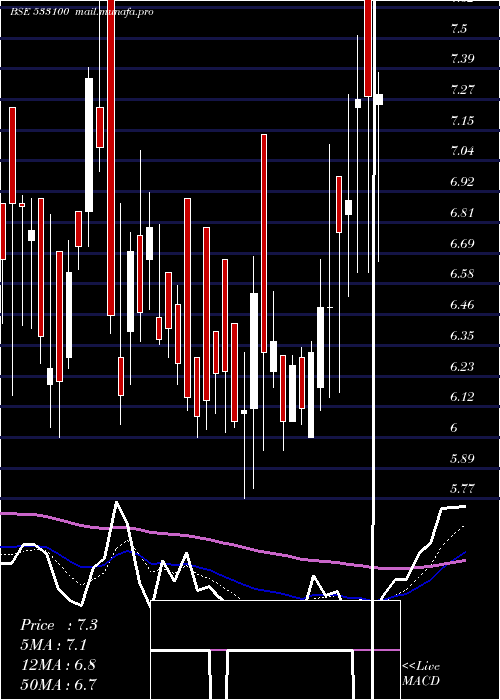500x700 pixels.
Task: Select the '5MA : 7.1' readout
Action: point(53,645)
